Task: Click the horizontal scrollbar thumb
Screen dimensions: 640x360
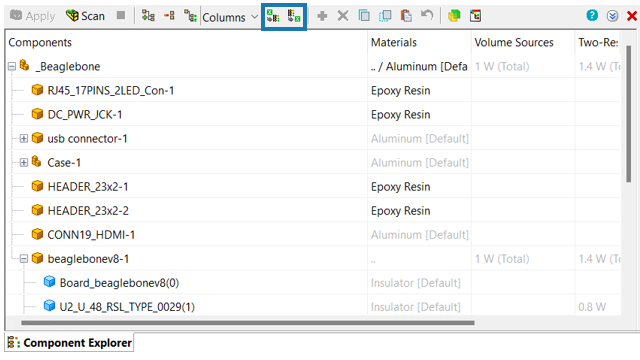Action: pyautogui.click(x=248, y=323)
